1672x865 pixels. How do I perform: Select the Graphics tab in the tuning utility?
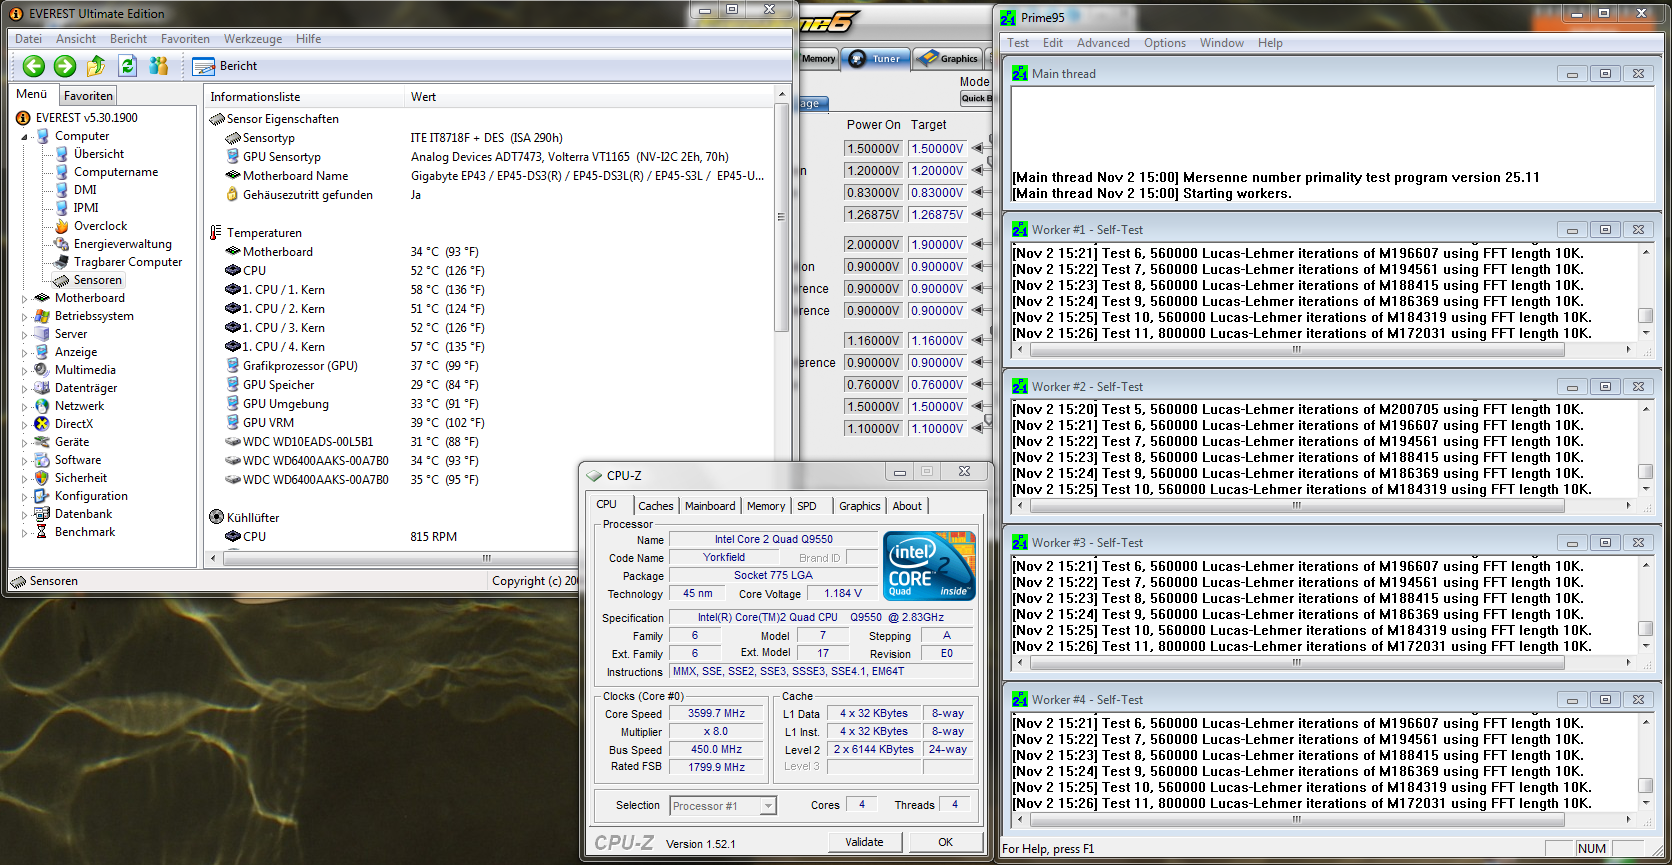point(946,58)
